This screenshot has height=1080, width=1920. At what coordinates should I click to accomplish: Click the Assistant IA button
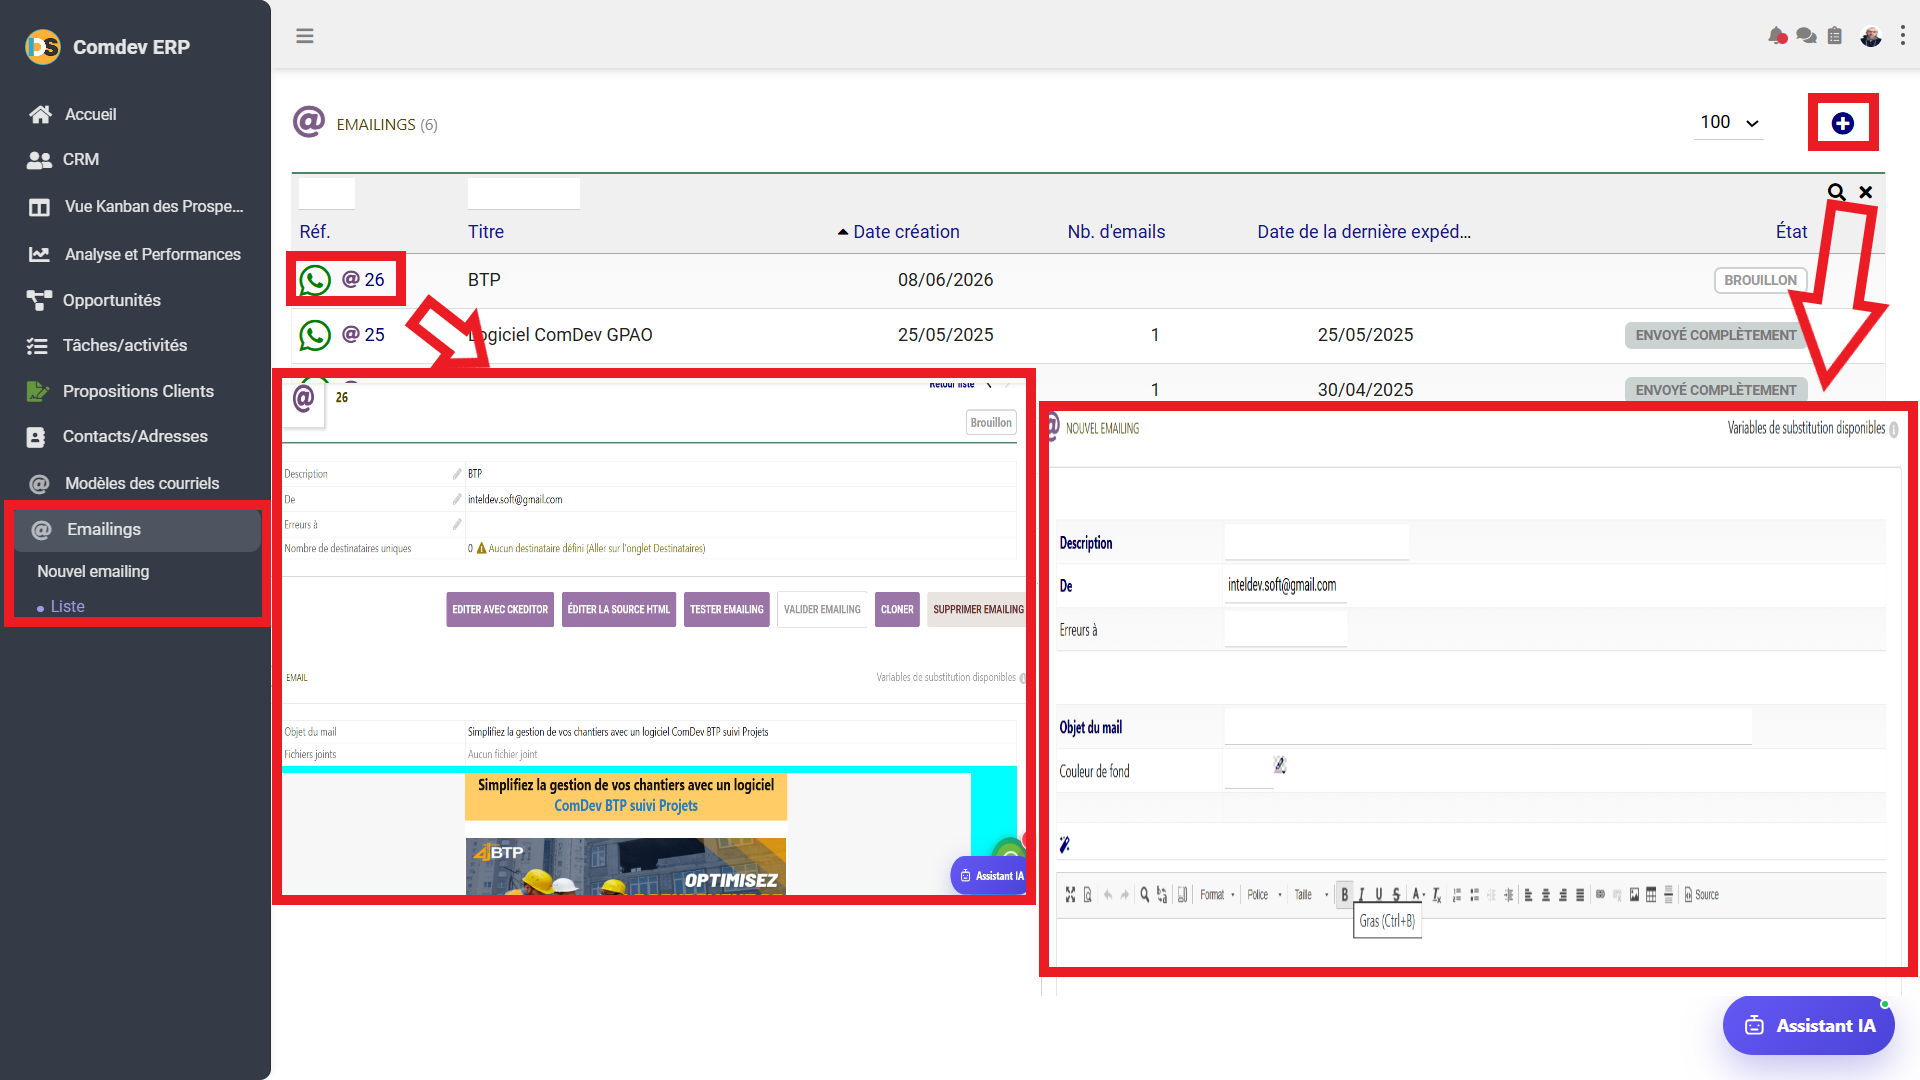click(1808, 1025)
